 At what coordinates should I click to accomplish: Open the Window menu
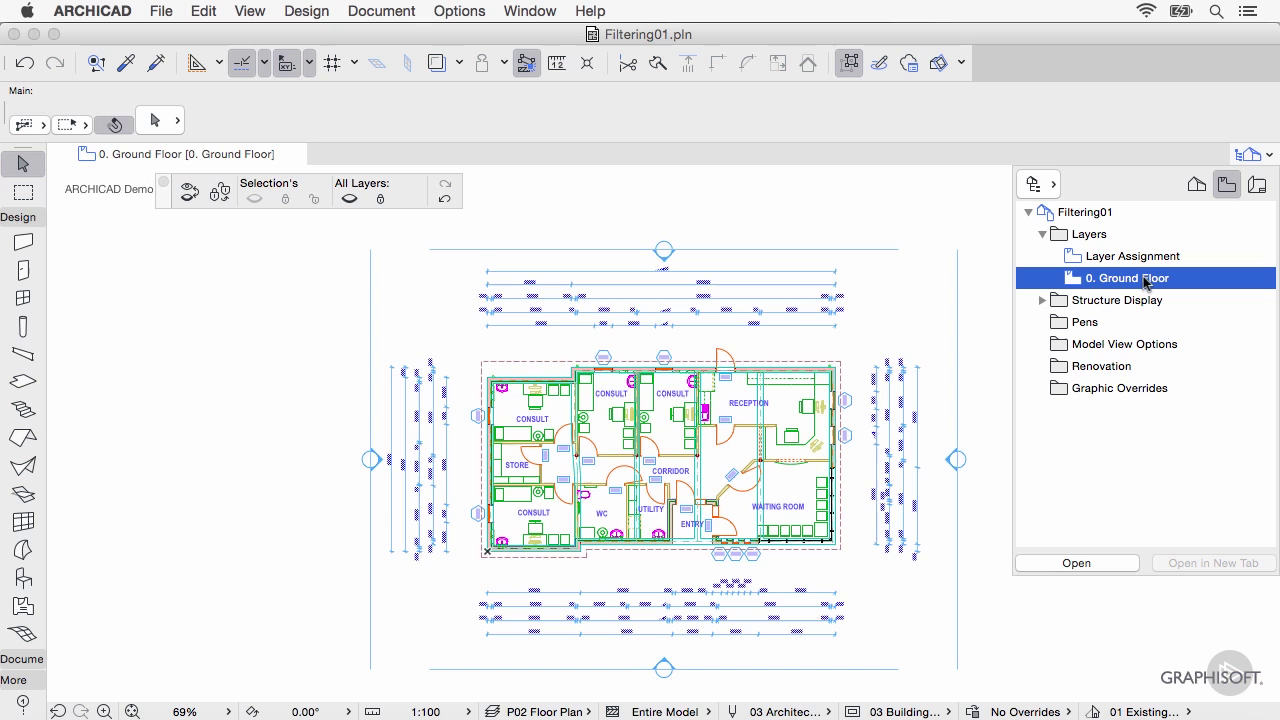529,11
